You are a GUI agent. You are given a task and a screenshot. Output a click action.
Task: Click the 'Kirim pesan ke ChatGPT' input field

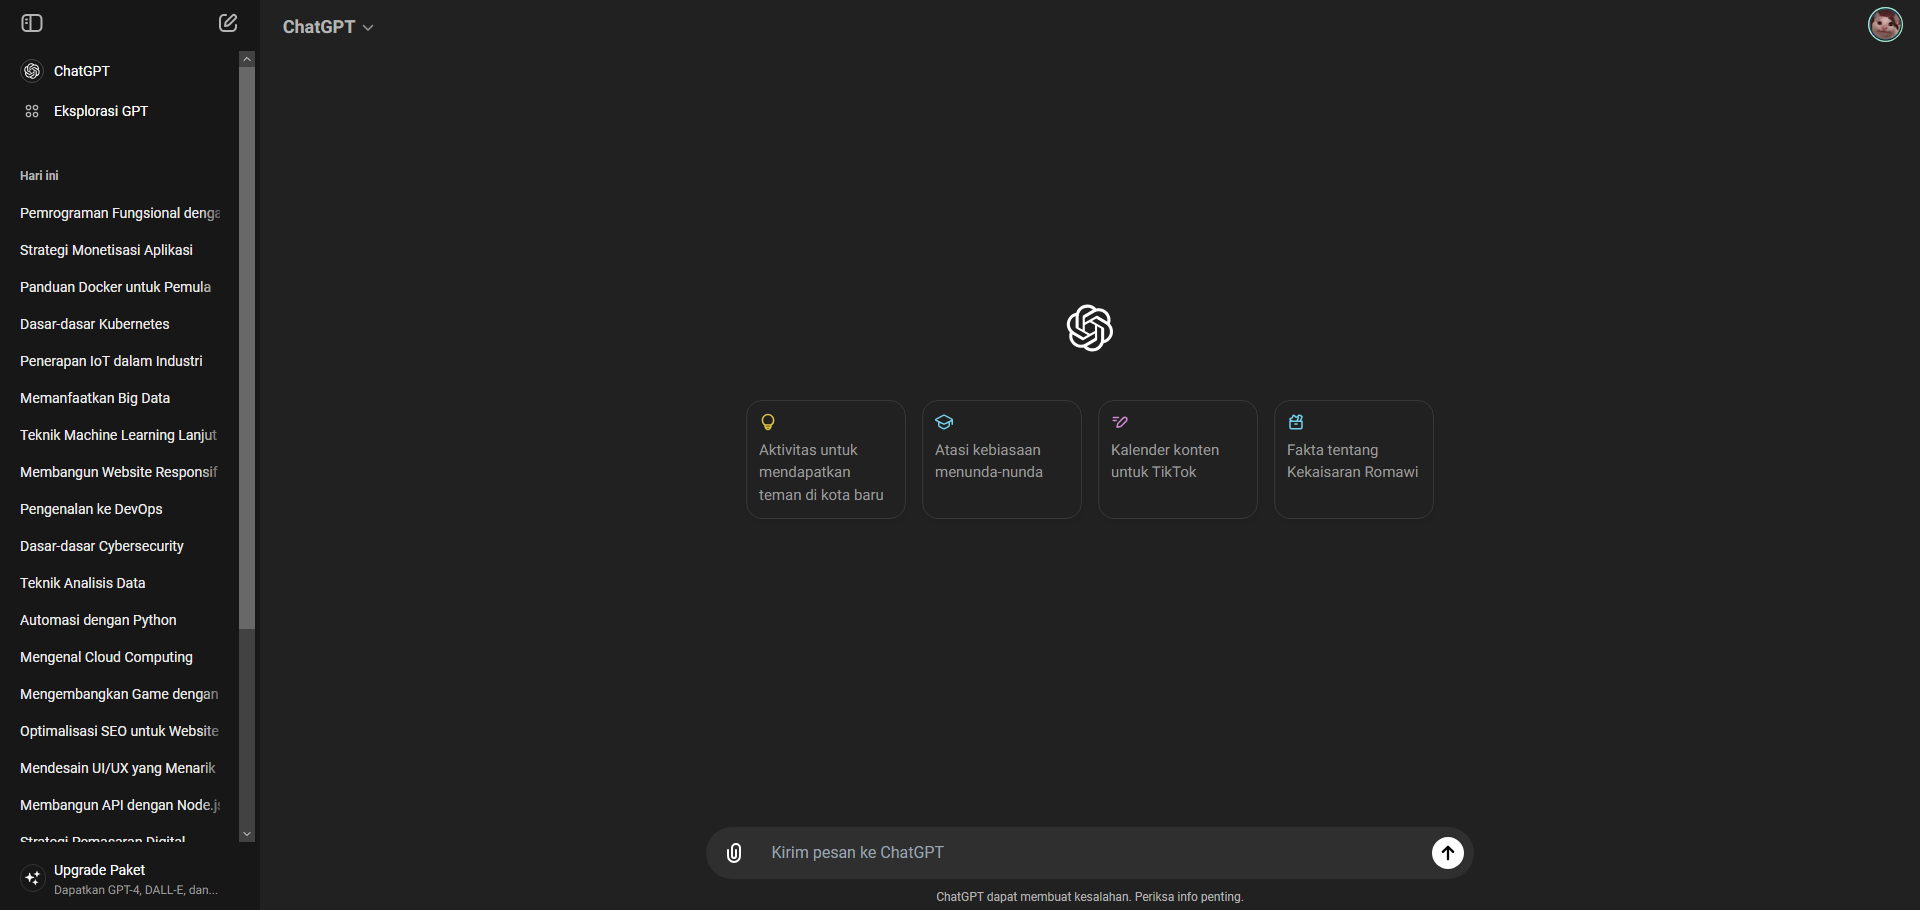point(1090,853)
